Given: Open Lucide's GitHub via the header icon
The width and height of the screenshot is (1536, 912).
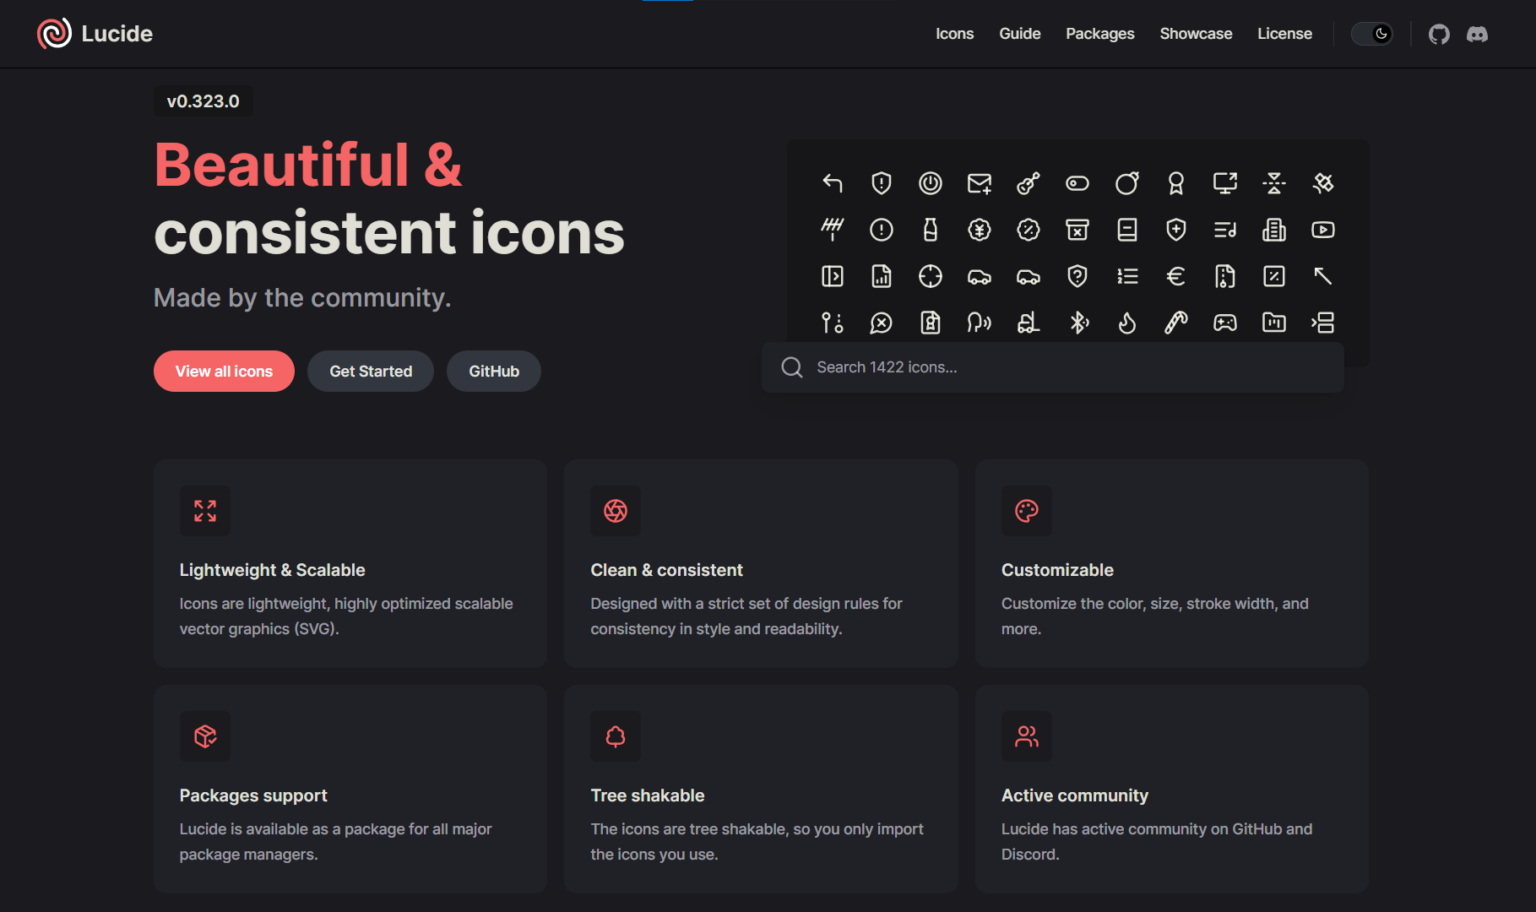Looking at the screenshot, I should [x=1439, y=33].
